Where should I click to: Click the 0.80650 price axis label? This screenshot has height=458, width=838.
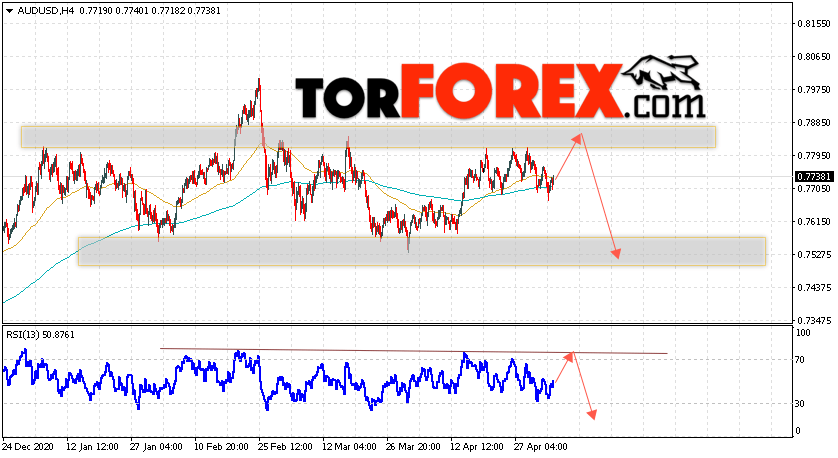[x=814, y=57]
